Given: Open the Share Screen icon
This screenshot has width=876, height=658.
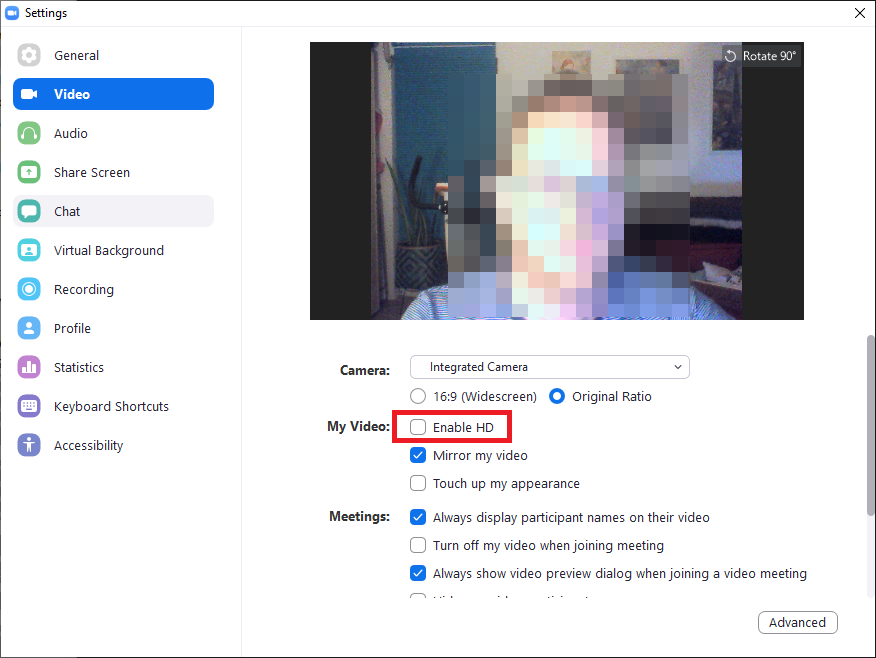Looking at the screenshot, I should pyautogui.click(x=29, y=172).
